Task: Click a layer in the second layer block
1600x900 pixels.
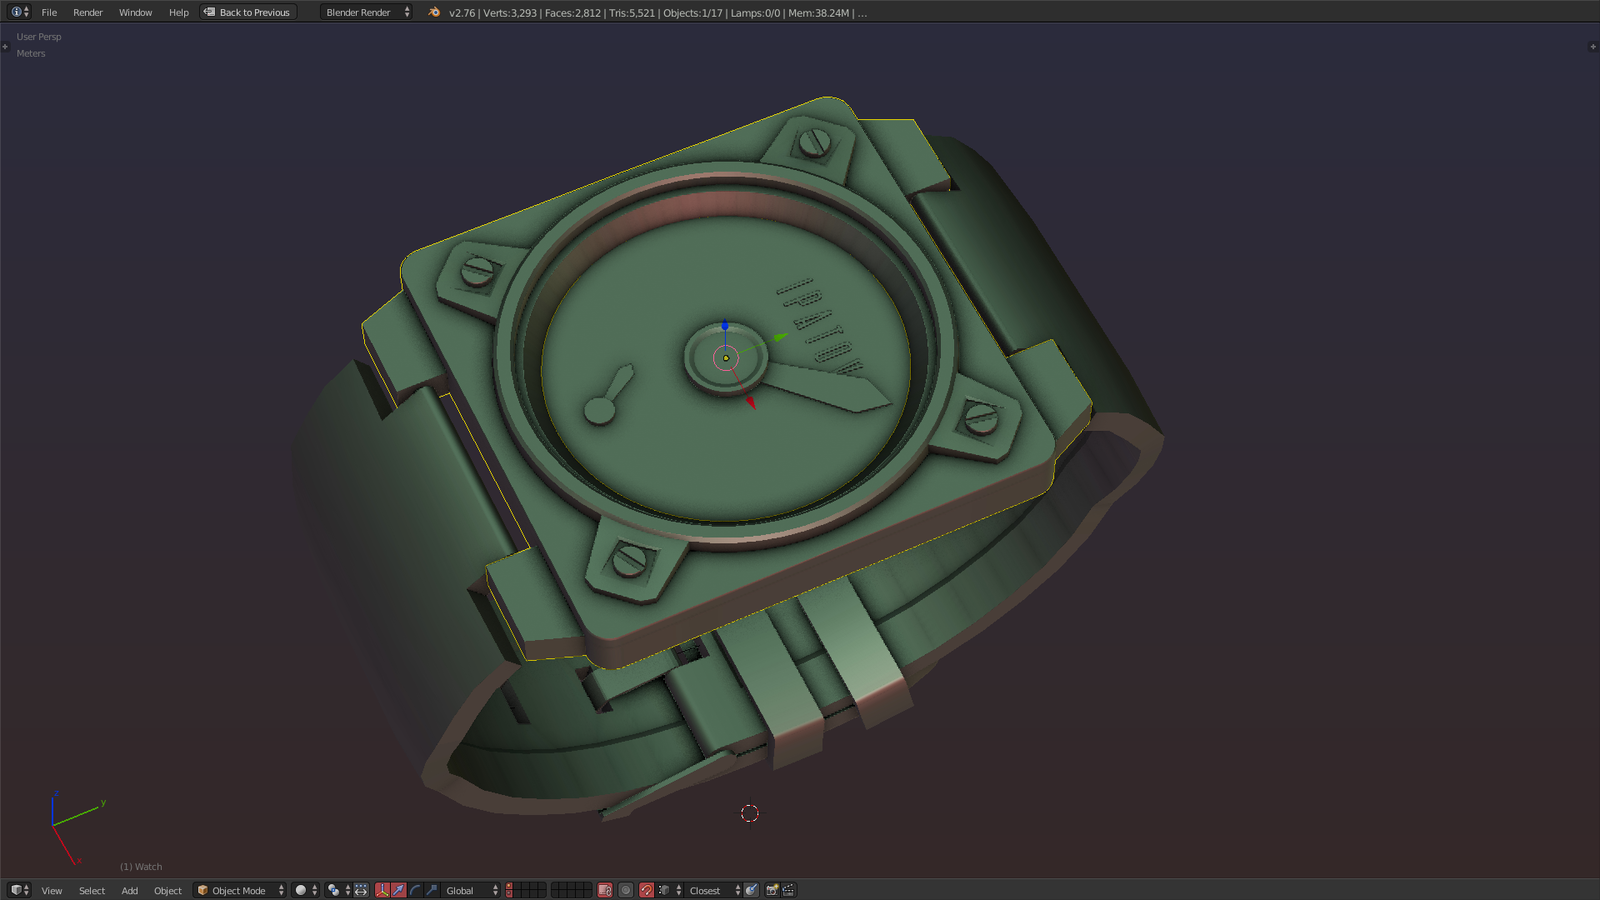Action: [x=571, y=890]
